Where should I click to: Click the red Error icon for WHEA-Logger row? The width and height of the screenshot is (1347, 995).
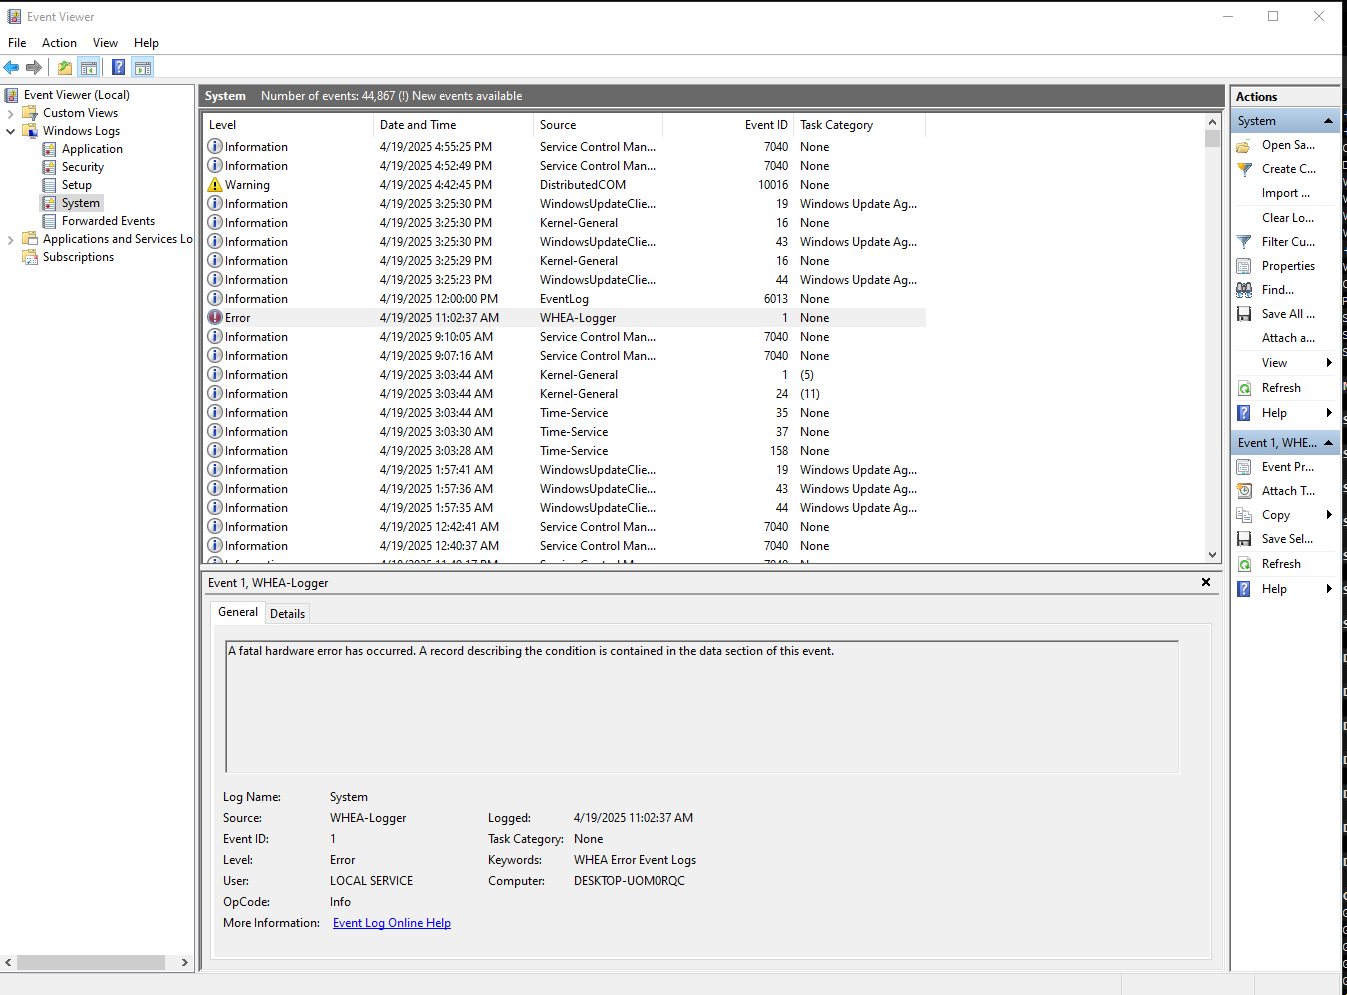pyautogui.click(x=215, y=318)
